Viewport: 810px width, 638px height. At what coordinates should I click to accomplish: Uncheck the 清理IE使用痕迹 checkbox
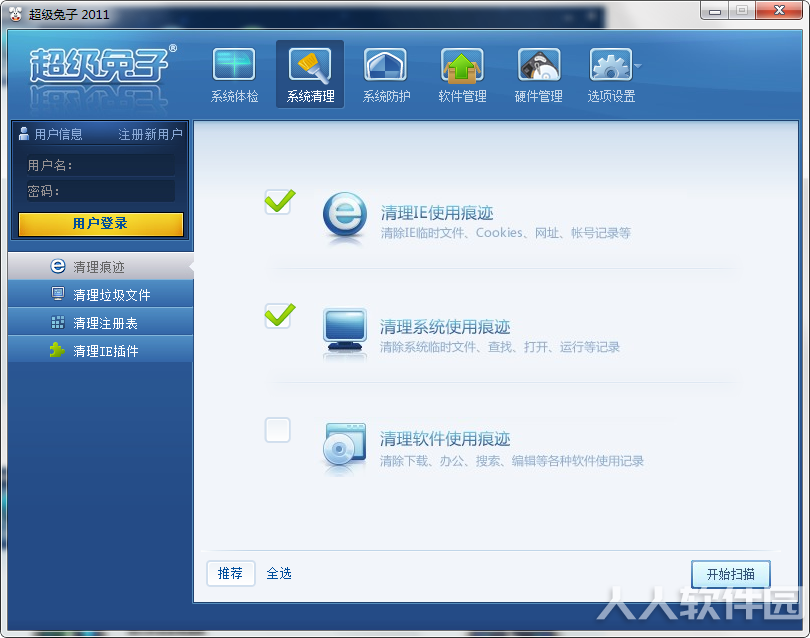278,202
